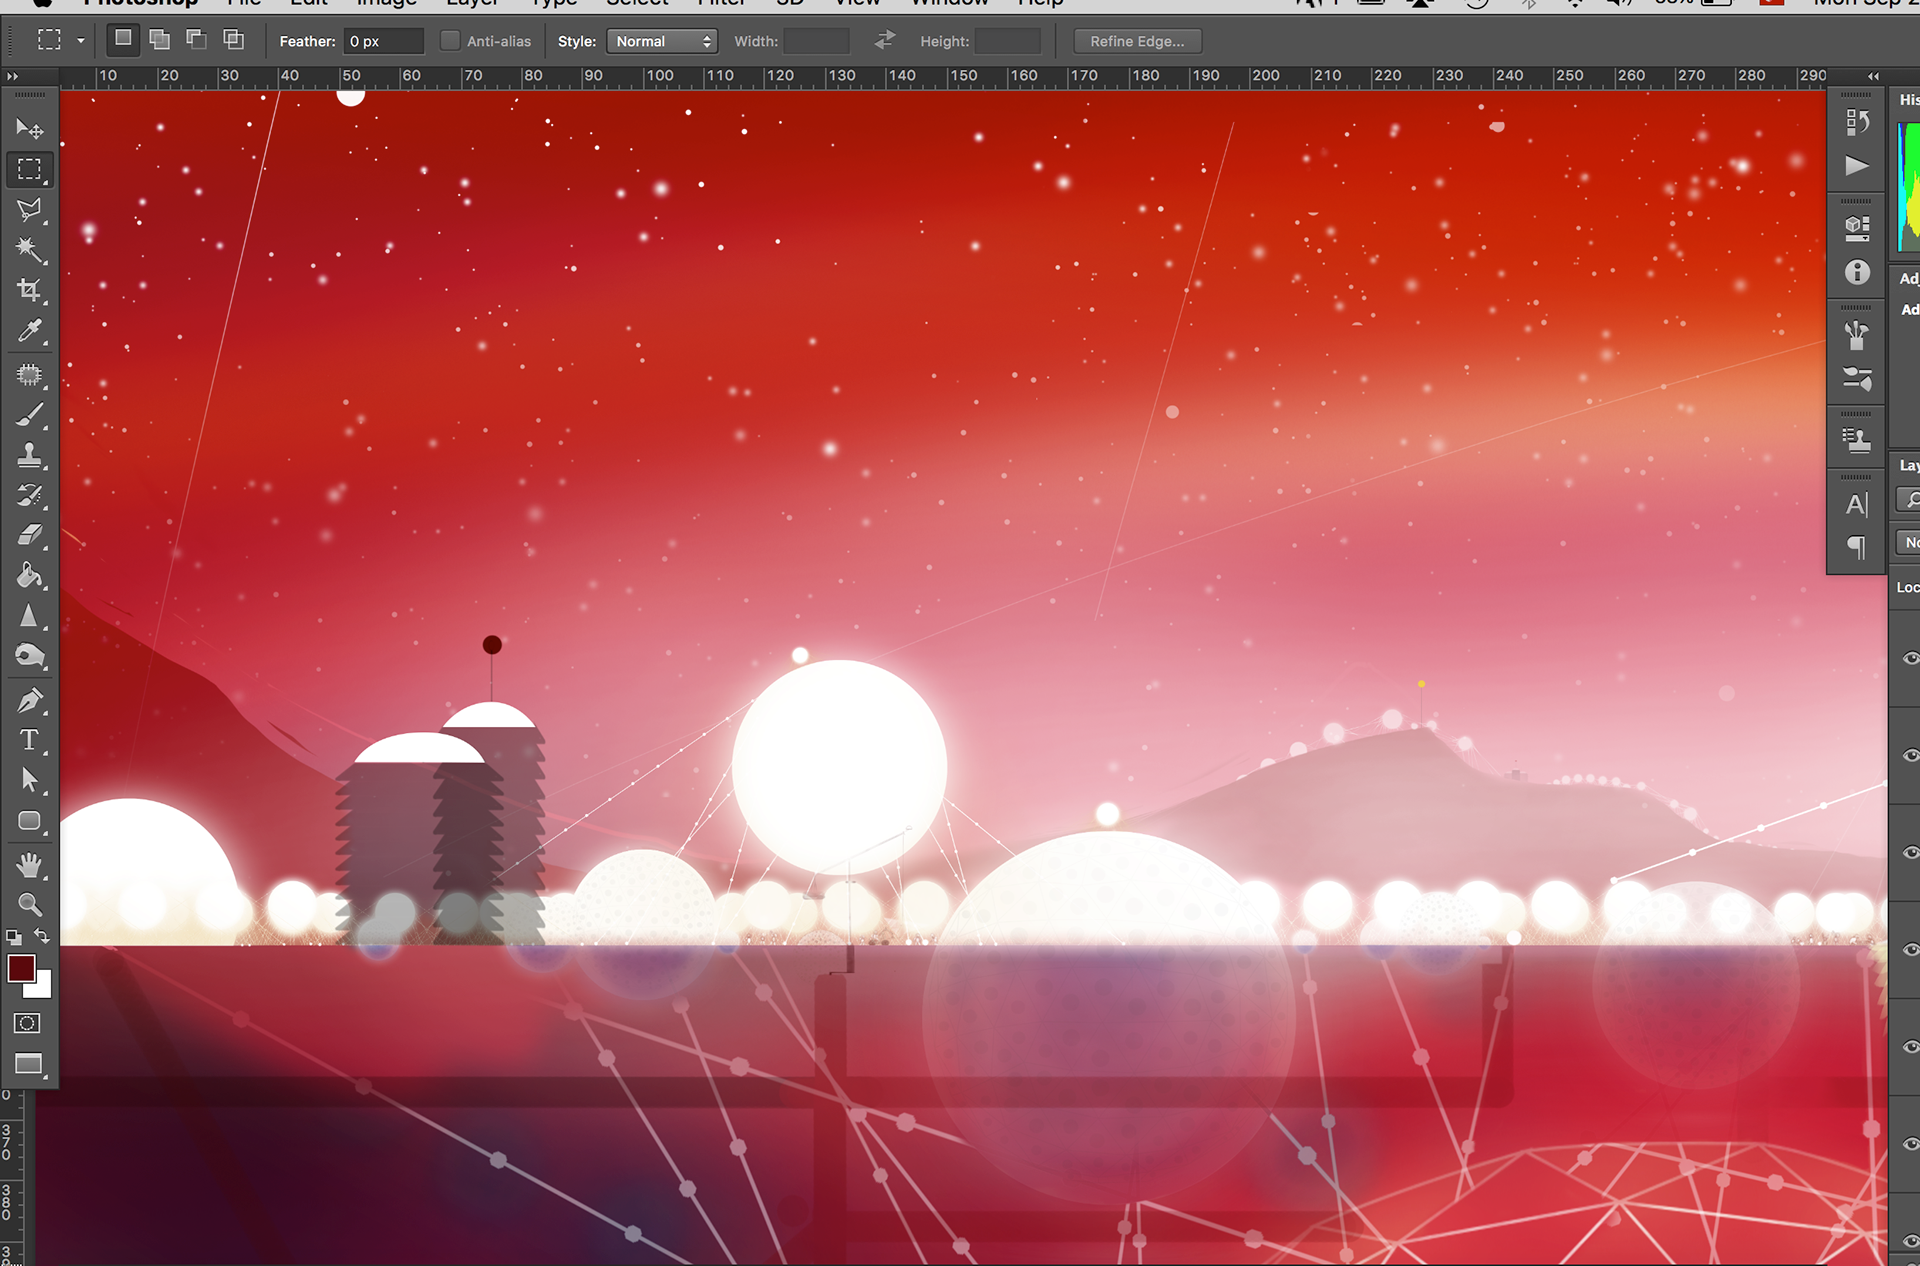Pick the Eyedropper tool

click(x=29, y=331)
